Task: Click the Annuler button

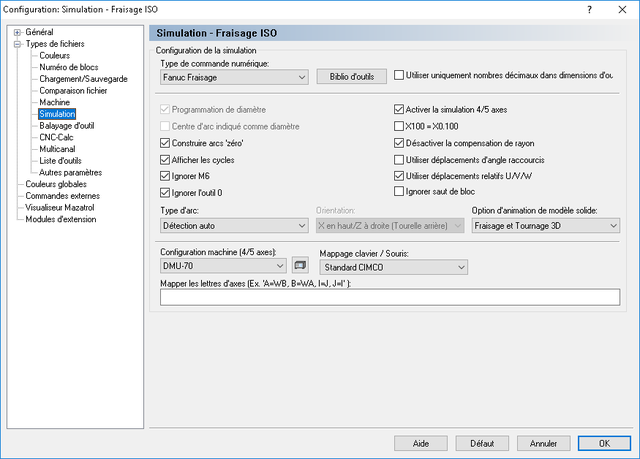Action: (543, 443)
